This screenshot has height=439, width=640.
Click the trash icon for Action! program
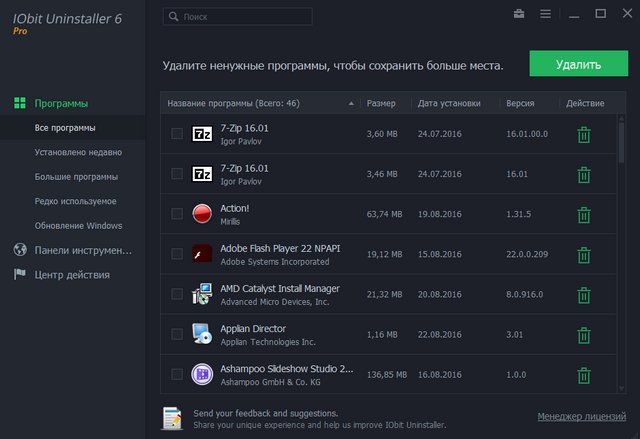tap(583, 214)
